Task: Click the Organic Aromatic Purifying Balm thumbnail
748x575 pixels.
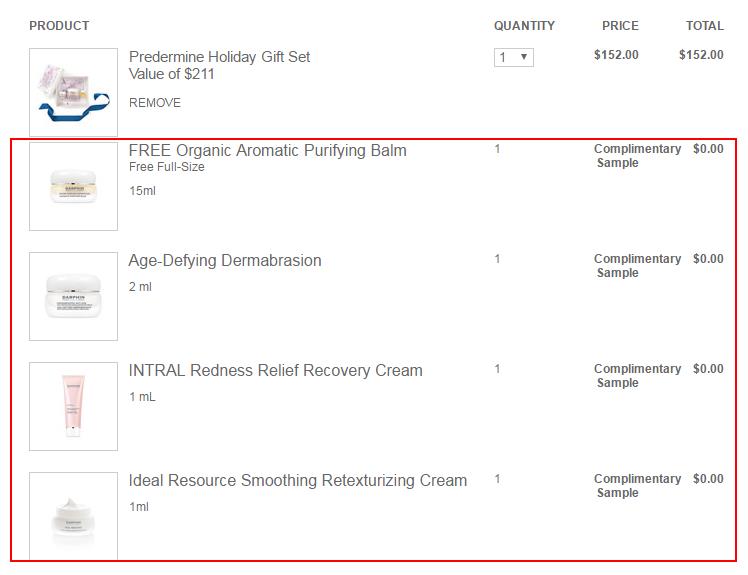Action: tap(73, 186)
